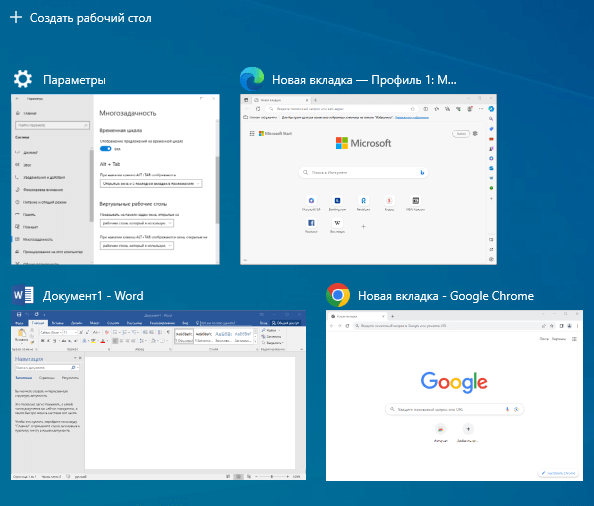
Task: Click the home icon in the Параметры sidebar
Action: tap(18, 113)
